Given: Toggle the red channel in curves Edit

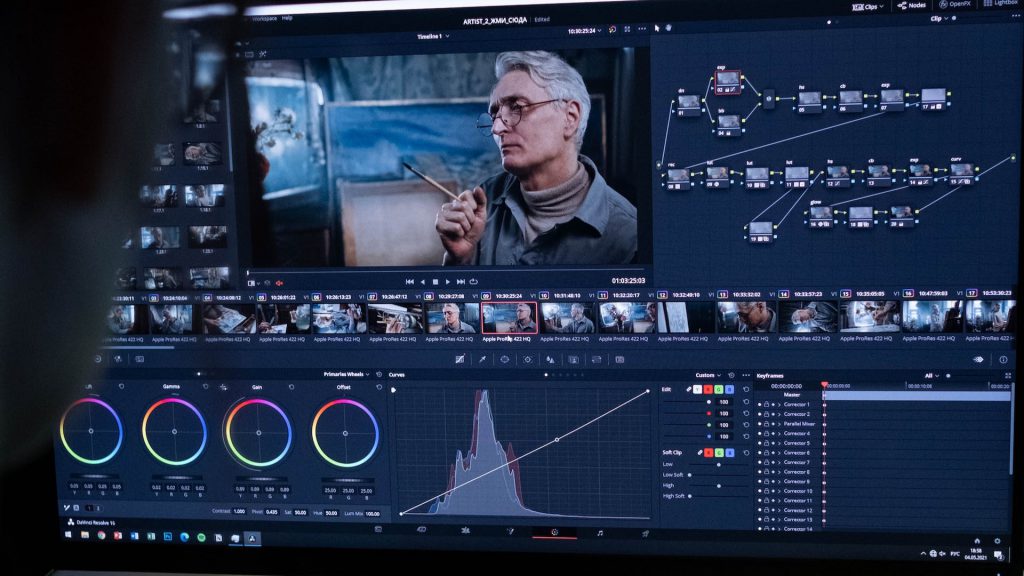Looking at the screenshot, I should coord(708,389).
